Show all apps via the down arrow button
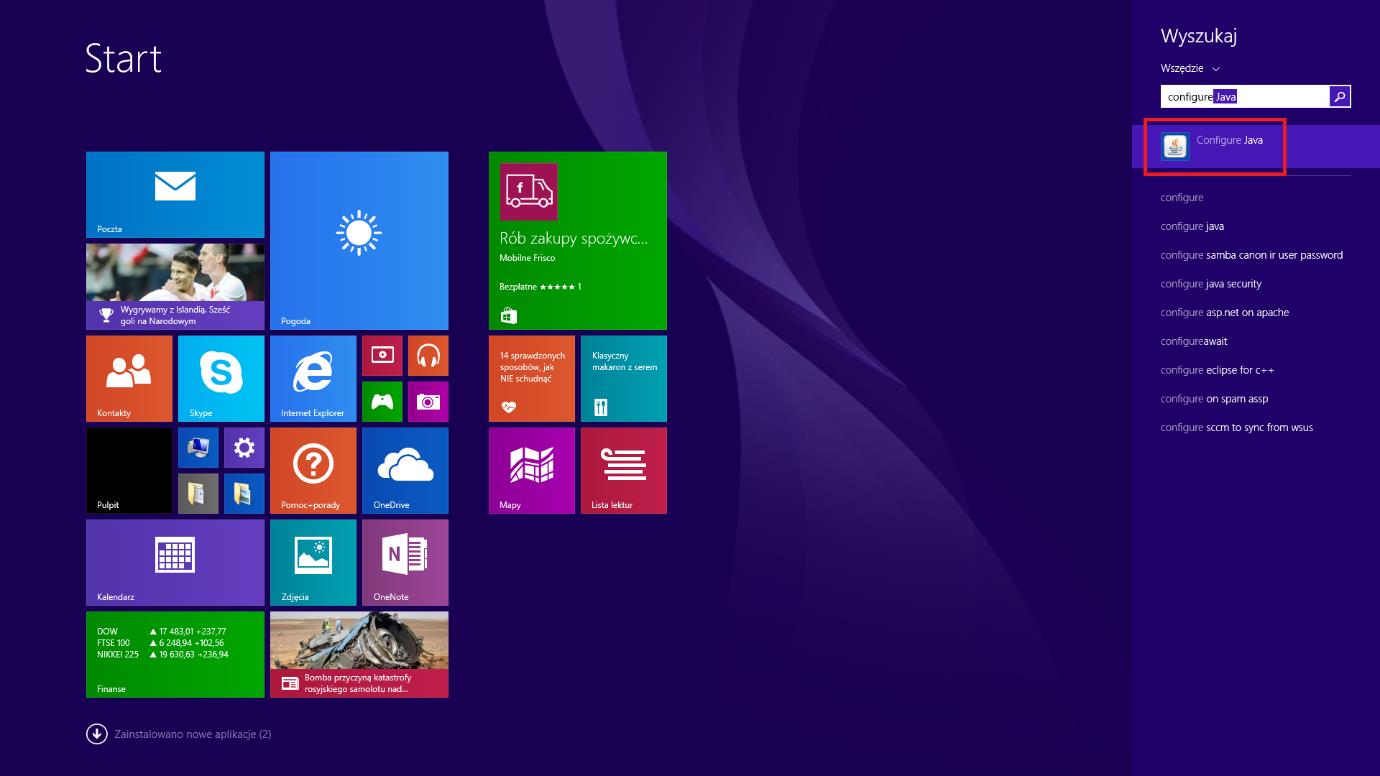Image resolution: width=1380 pixels, height=776 pixels. pos(97,734)
